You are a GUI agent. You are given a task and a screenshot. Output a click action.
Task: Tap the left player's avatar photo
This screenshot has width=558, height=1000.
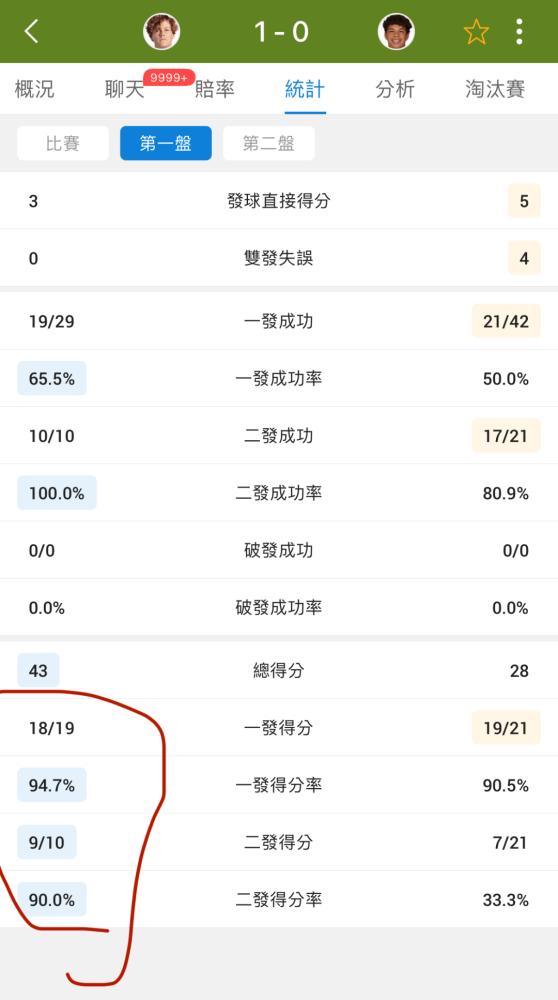point(161,31)
